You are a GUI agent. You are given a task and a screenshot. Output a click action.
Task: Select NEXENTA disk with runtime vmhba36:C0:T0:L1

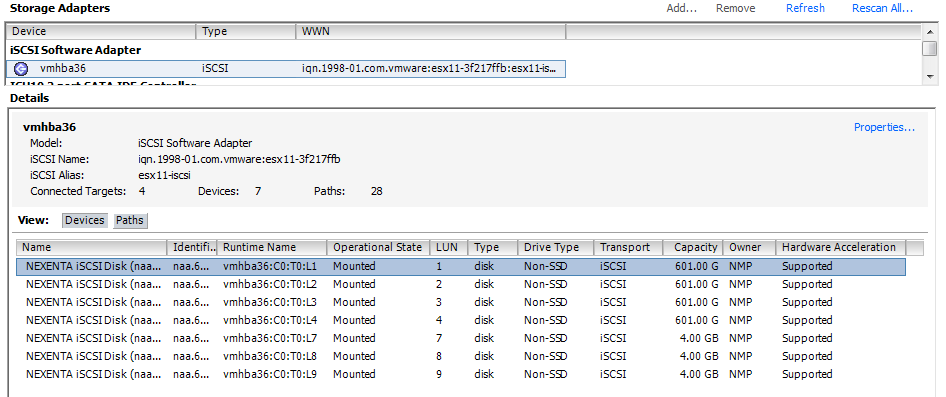(461, 267)
